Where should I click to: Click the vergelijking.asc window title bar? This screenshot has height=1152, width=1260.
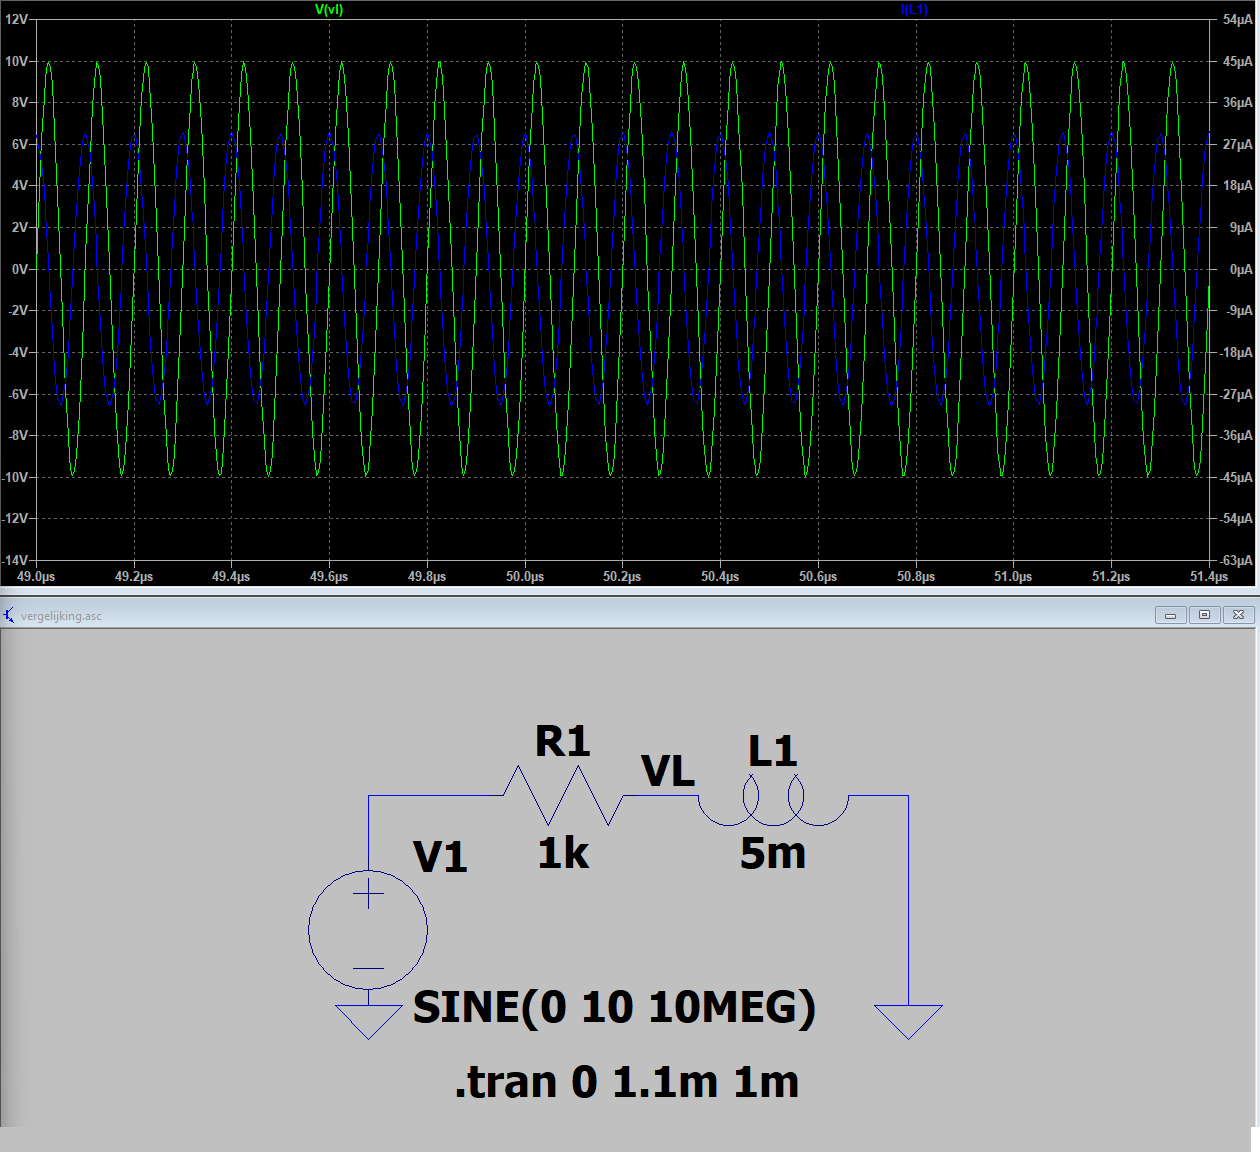point(600,615)
